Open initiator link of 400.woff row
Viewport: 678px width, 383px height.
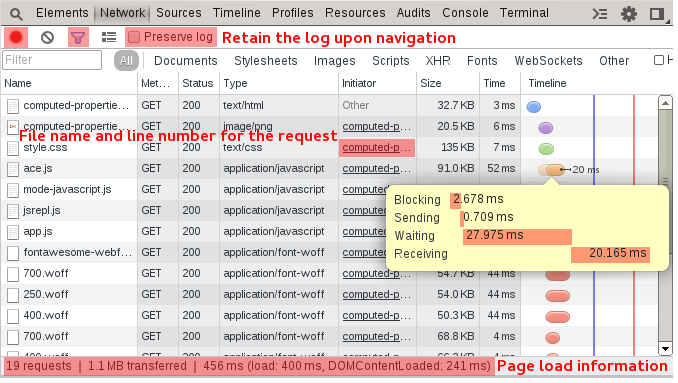[377, 316]
